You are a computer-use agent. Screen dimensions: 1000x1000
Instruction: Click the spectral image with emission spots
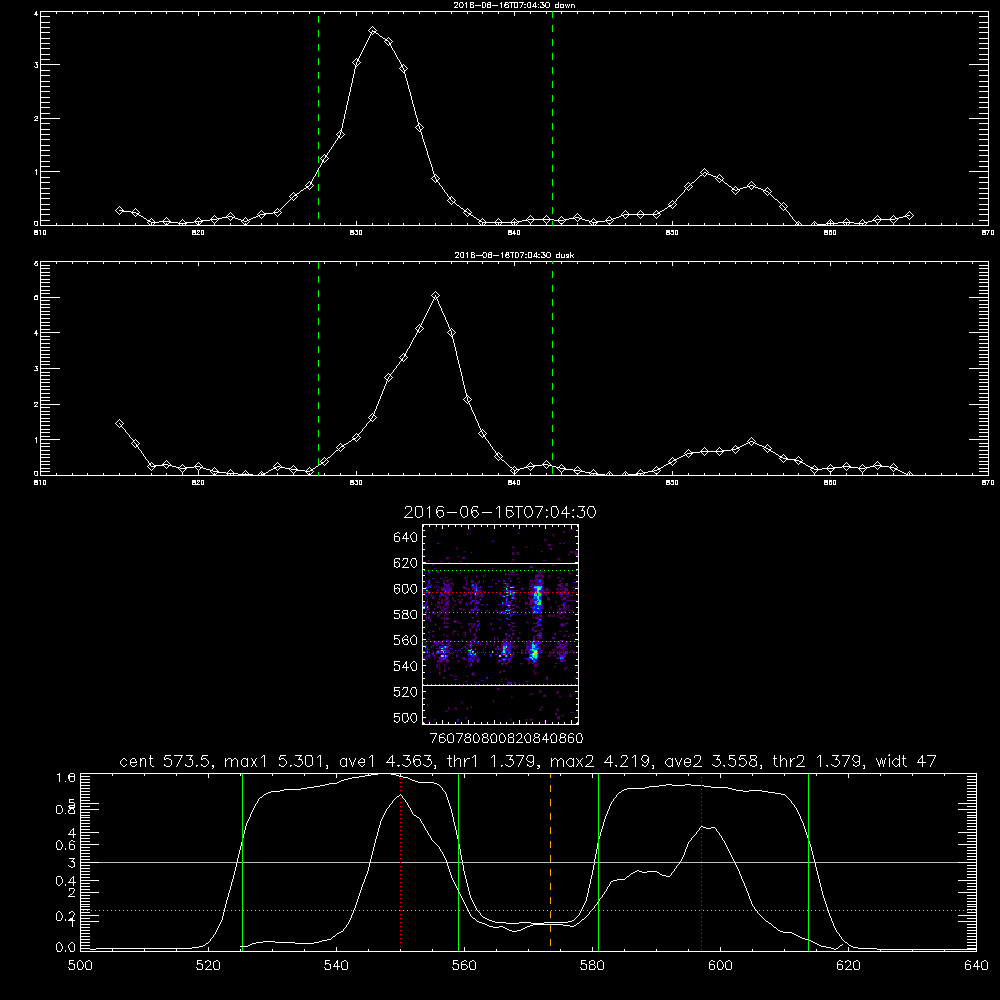(500, 624)
